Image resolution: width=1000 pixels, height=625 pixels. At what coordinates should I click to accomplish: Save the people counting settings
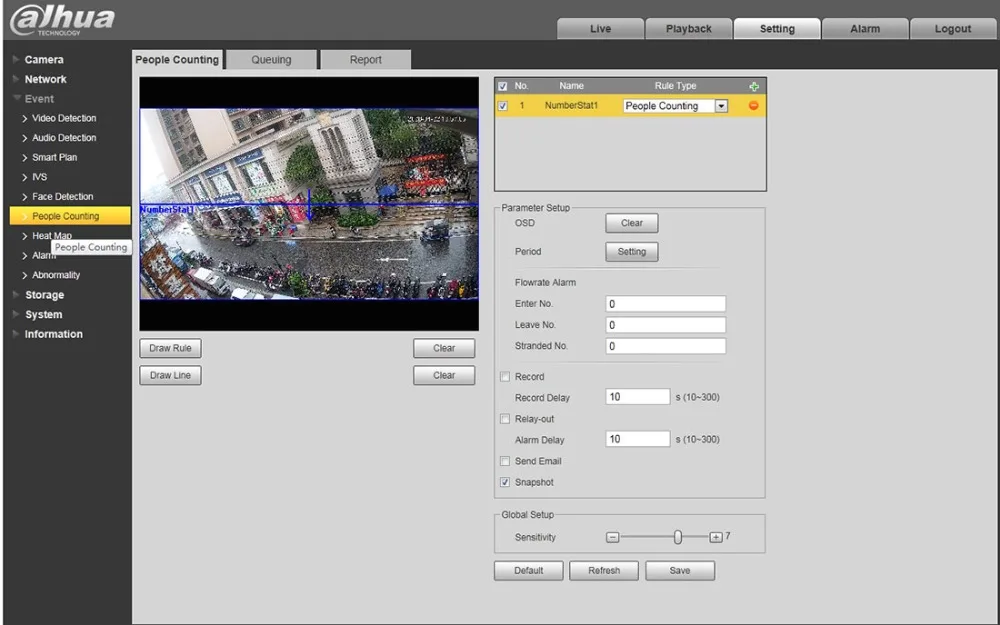[x=679, y=570]
